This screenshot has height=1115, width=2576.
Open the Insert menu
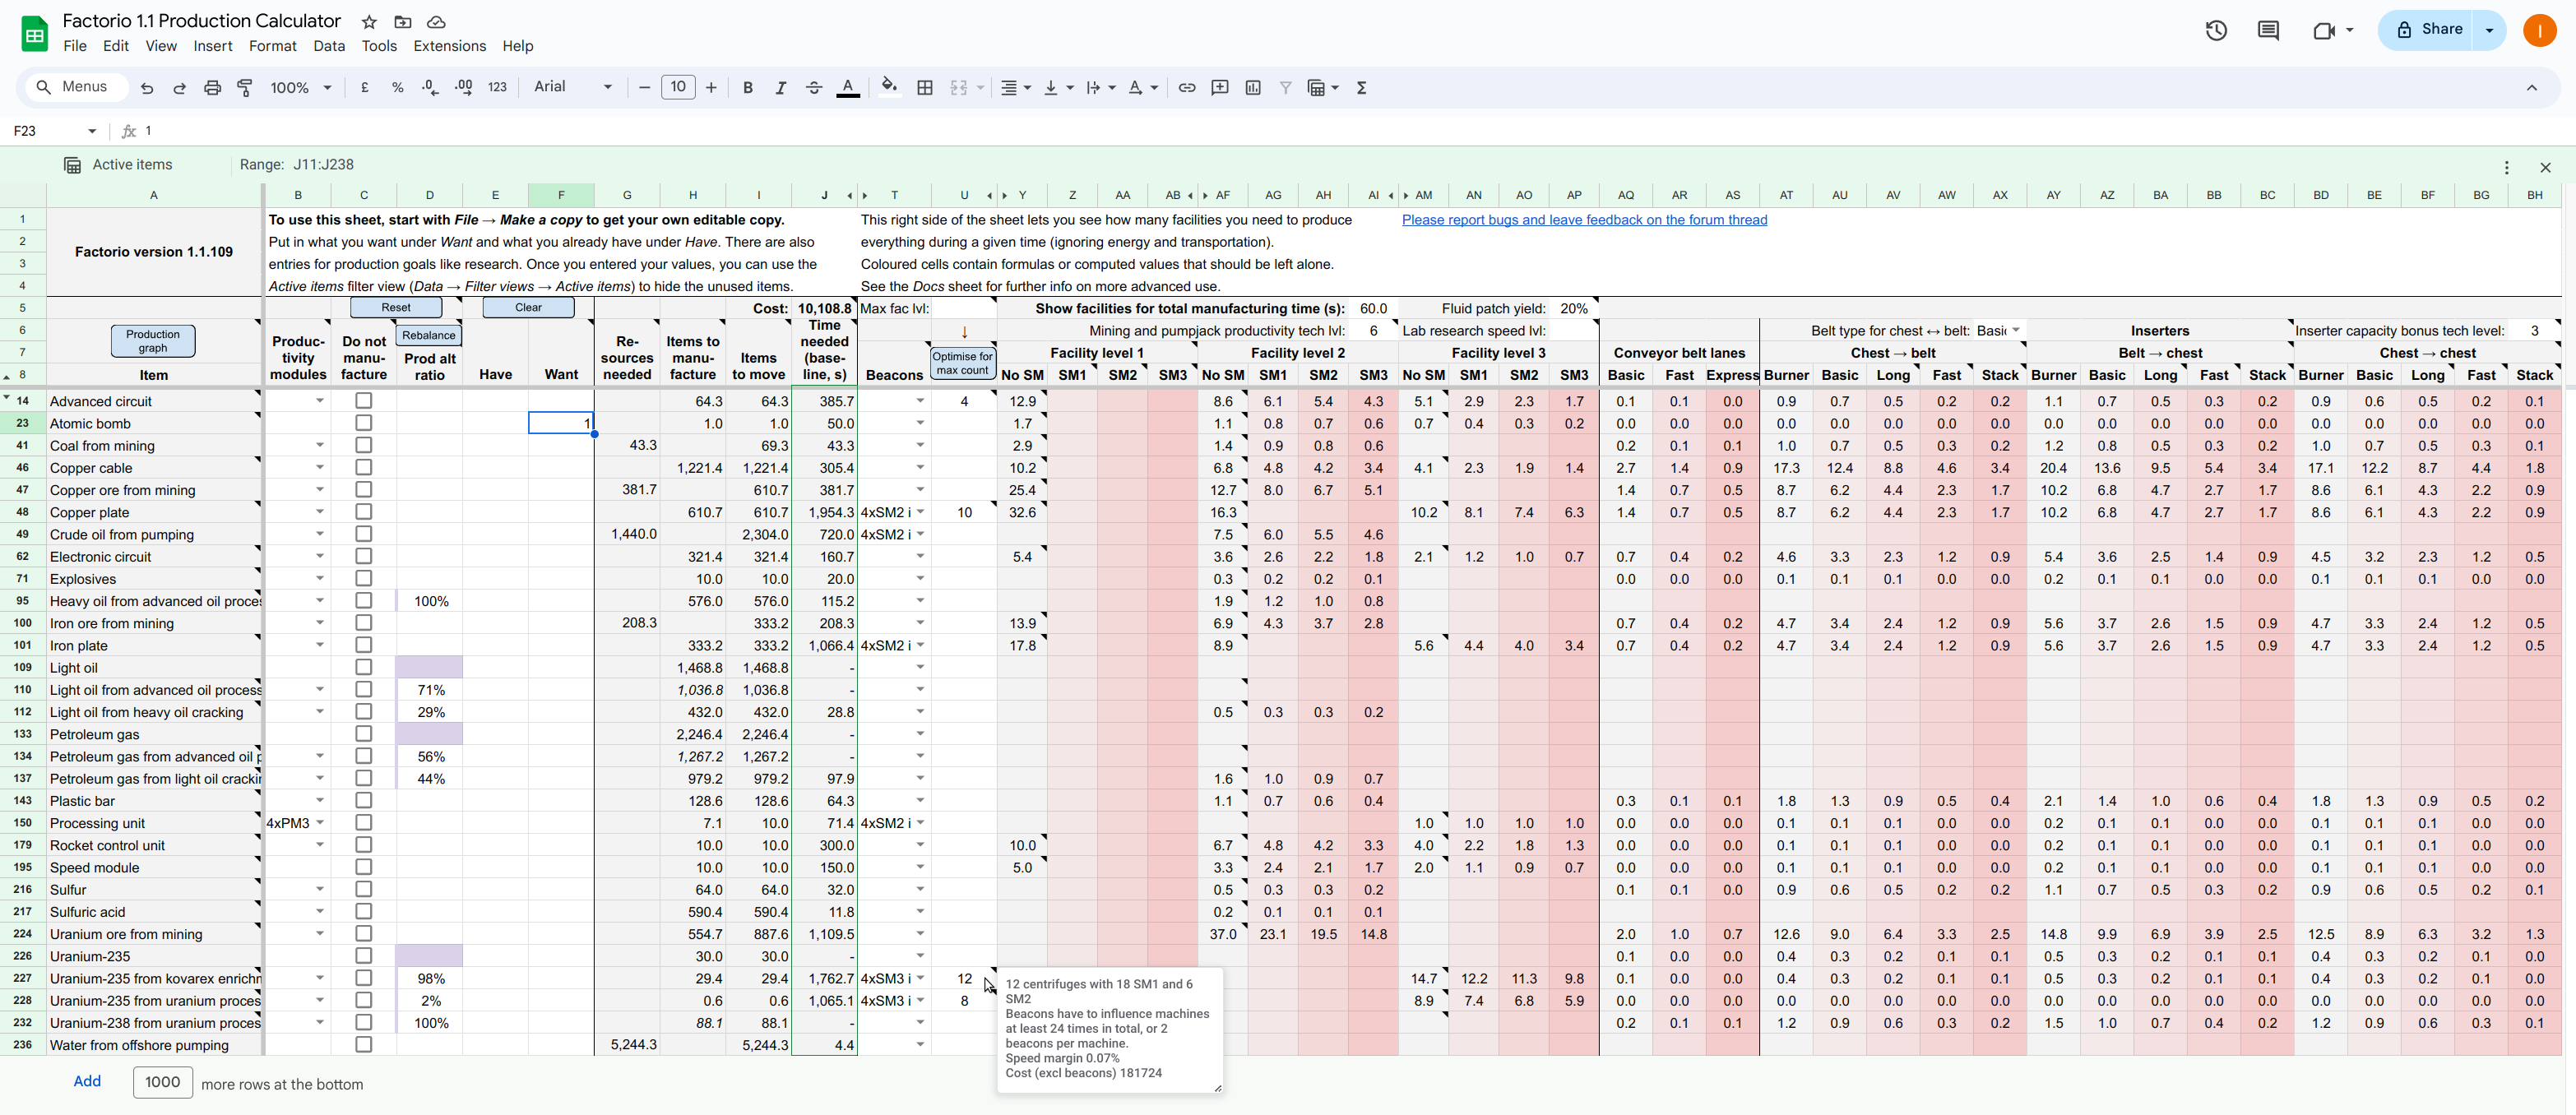click(213, 46)
